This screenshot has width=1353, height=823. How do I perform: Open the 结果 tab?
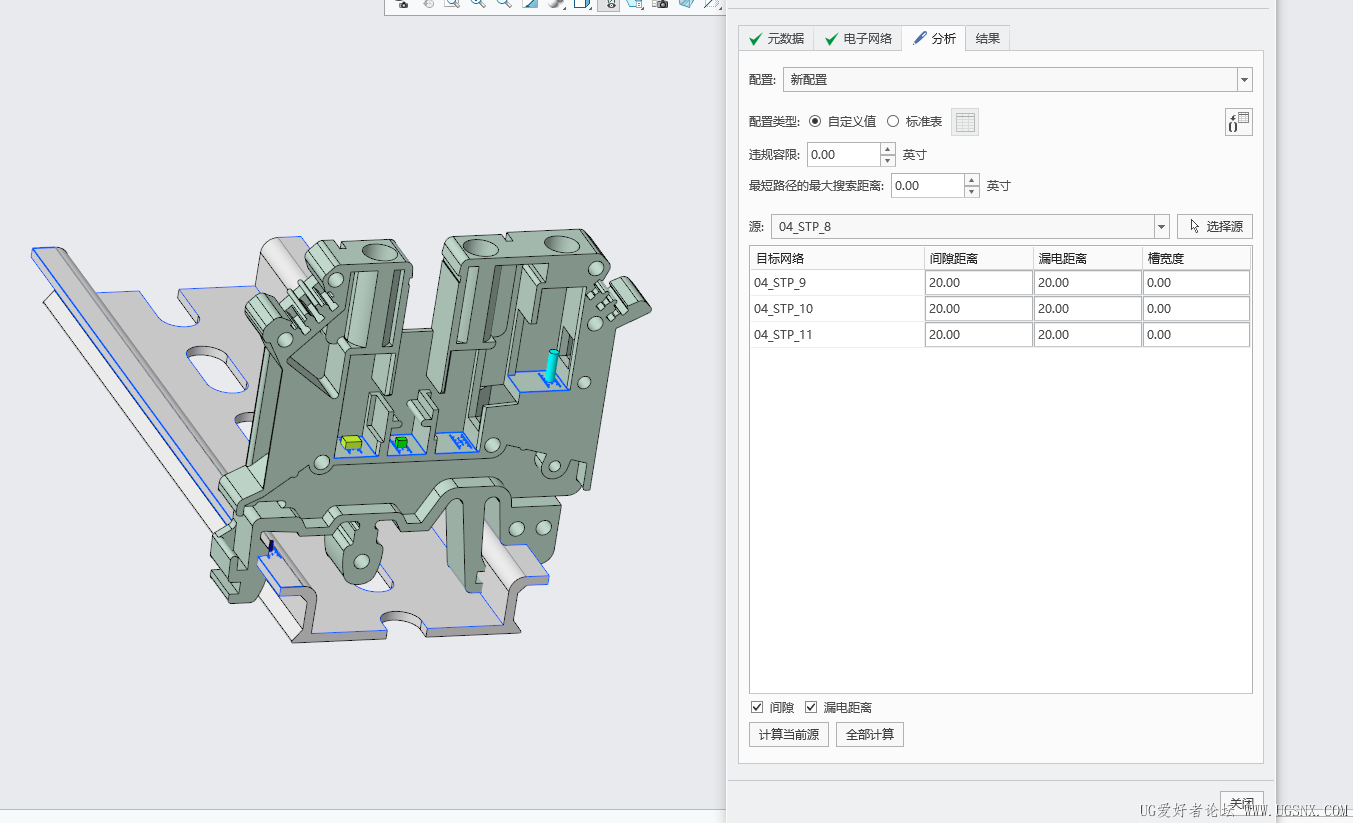coord(988,39)
